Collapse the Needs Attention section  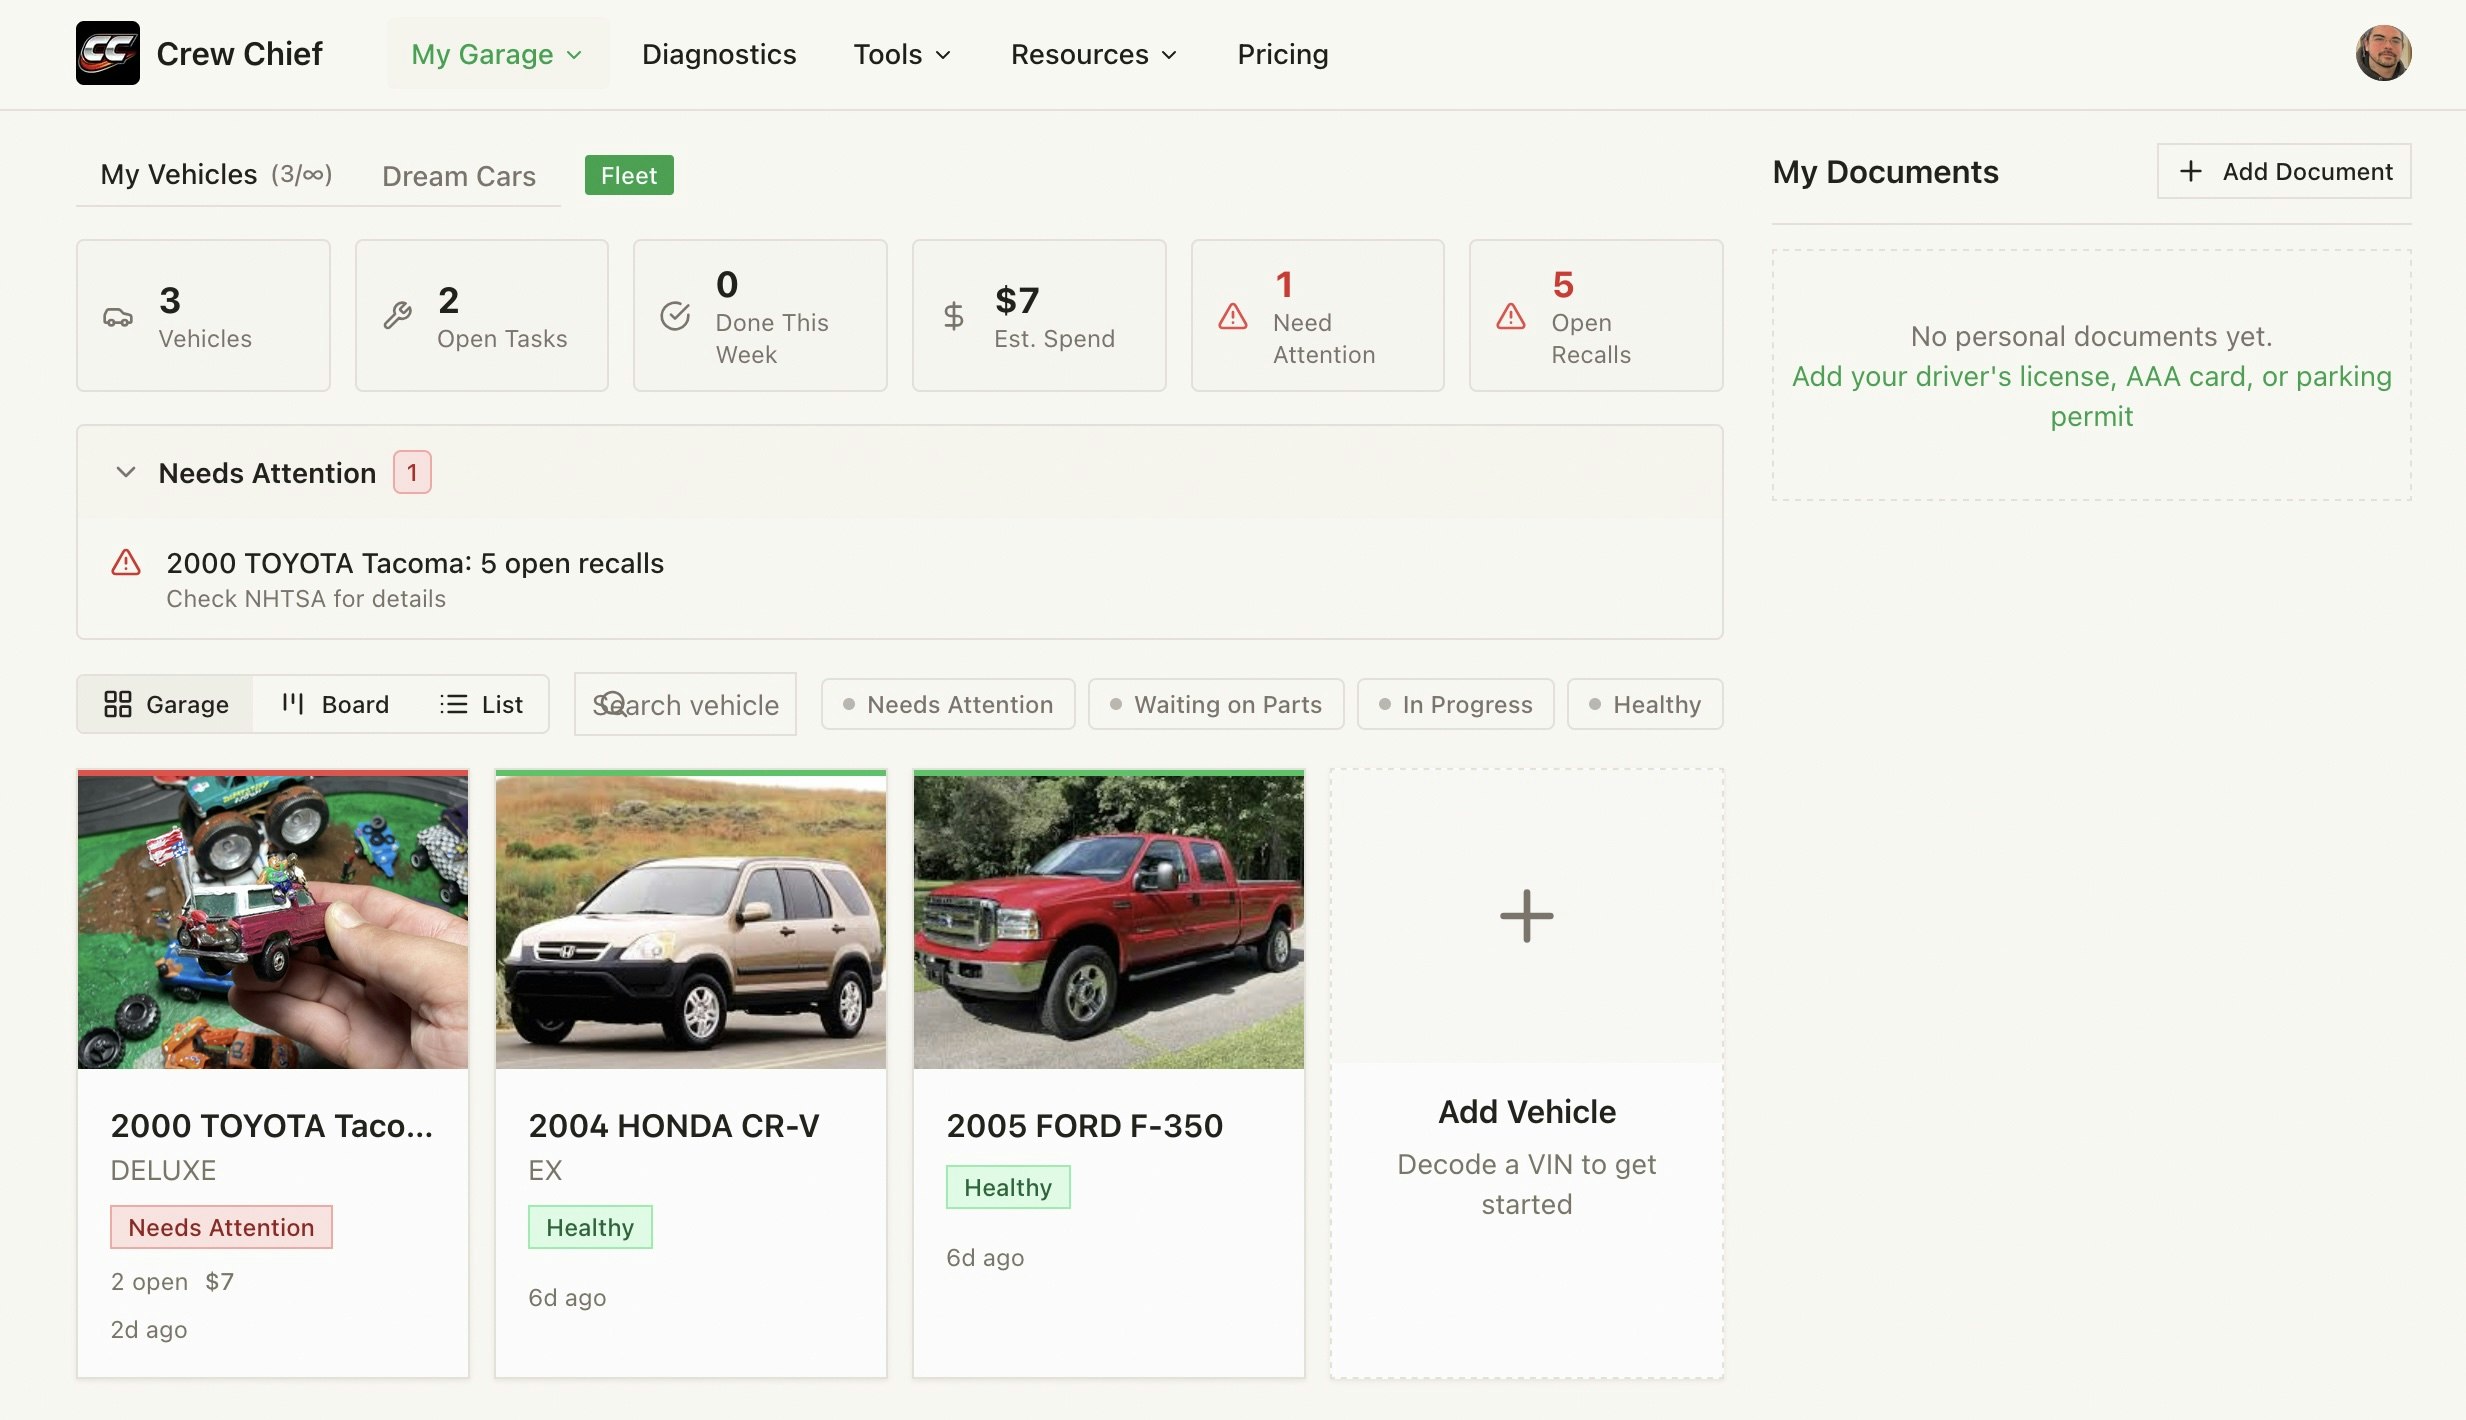coord(125,472)
